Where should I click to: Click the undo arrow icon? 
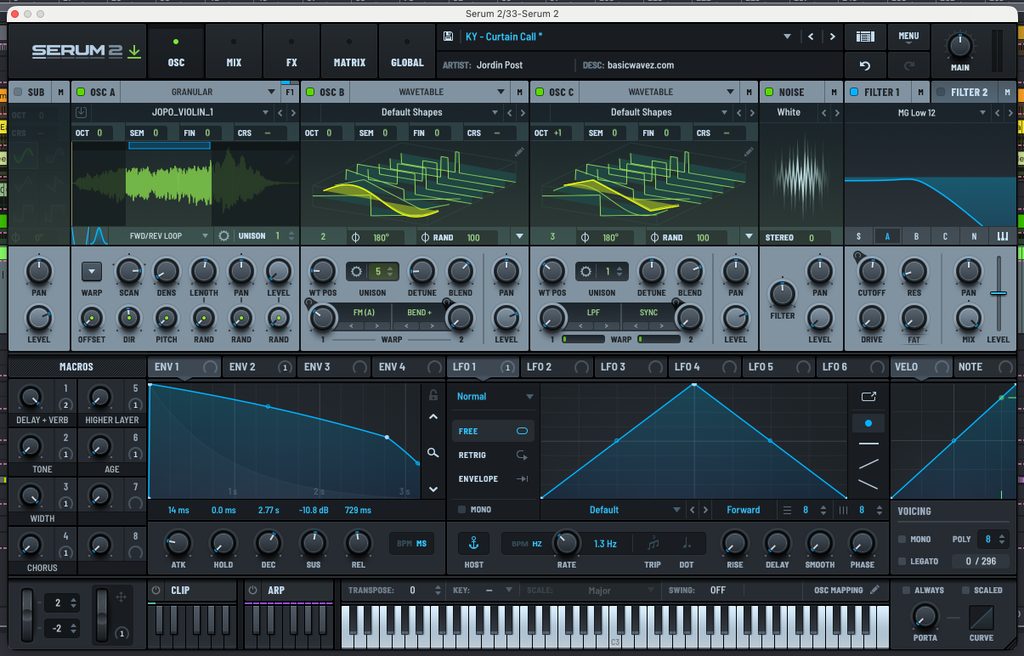pyautogui.click(x=865, y=65)
